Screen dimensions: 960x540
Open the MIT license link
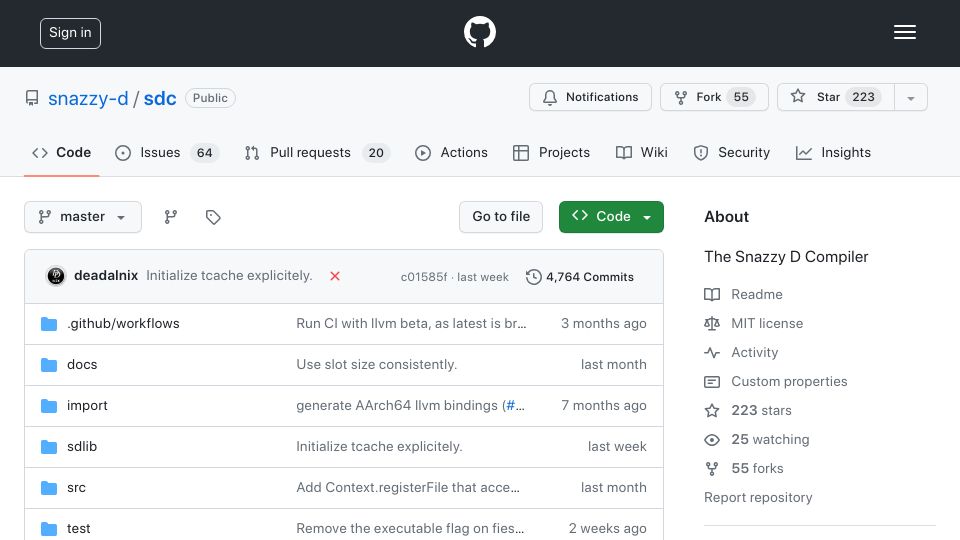pos(754,323)
